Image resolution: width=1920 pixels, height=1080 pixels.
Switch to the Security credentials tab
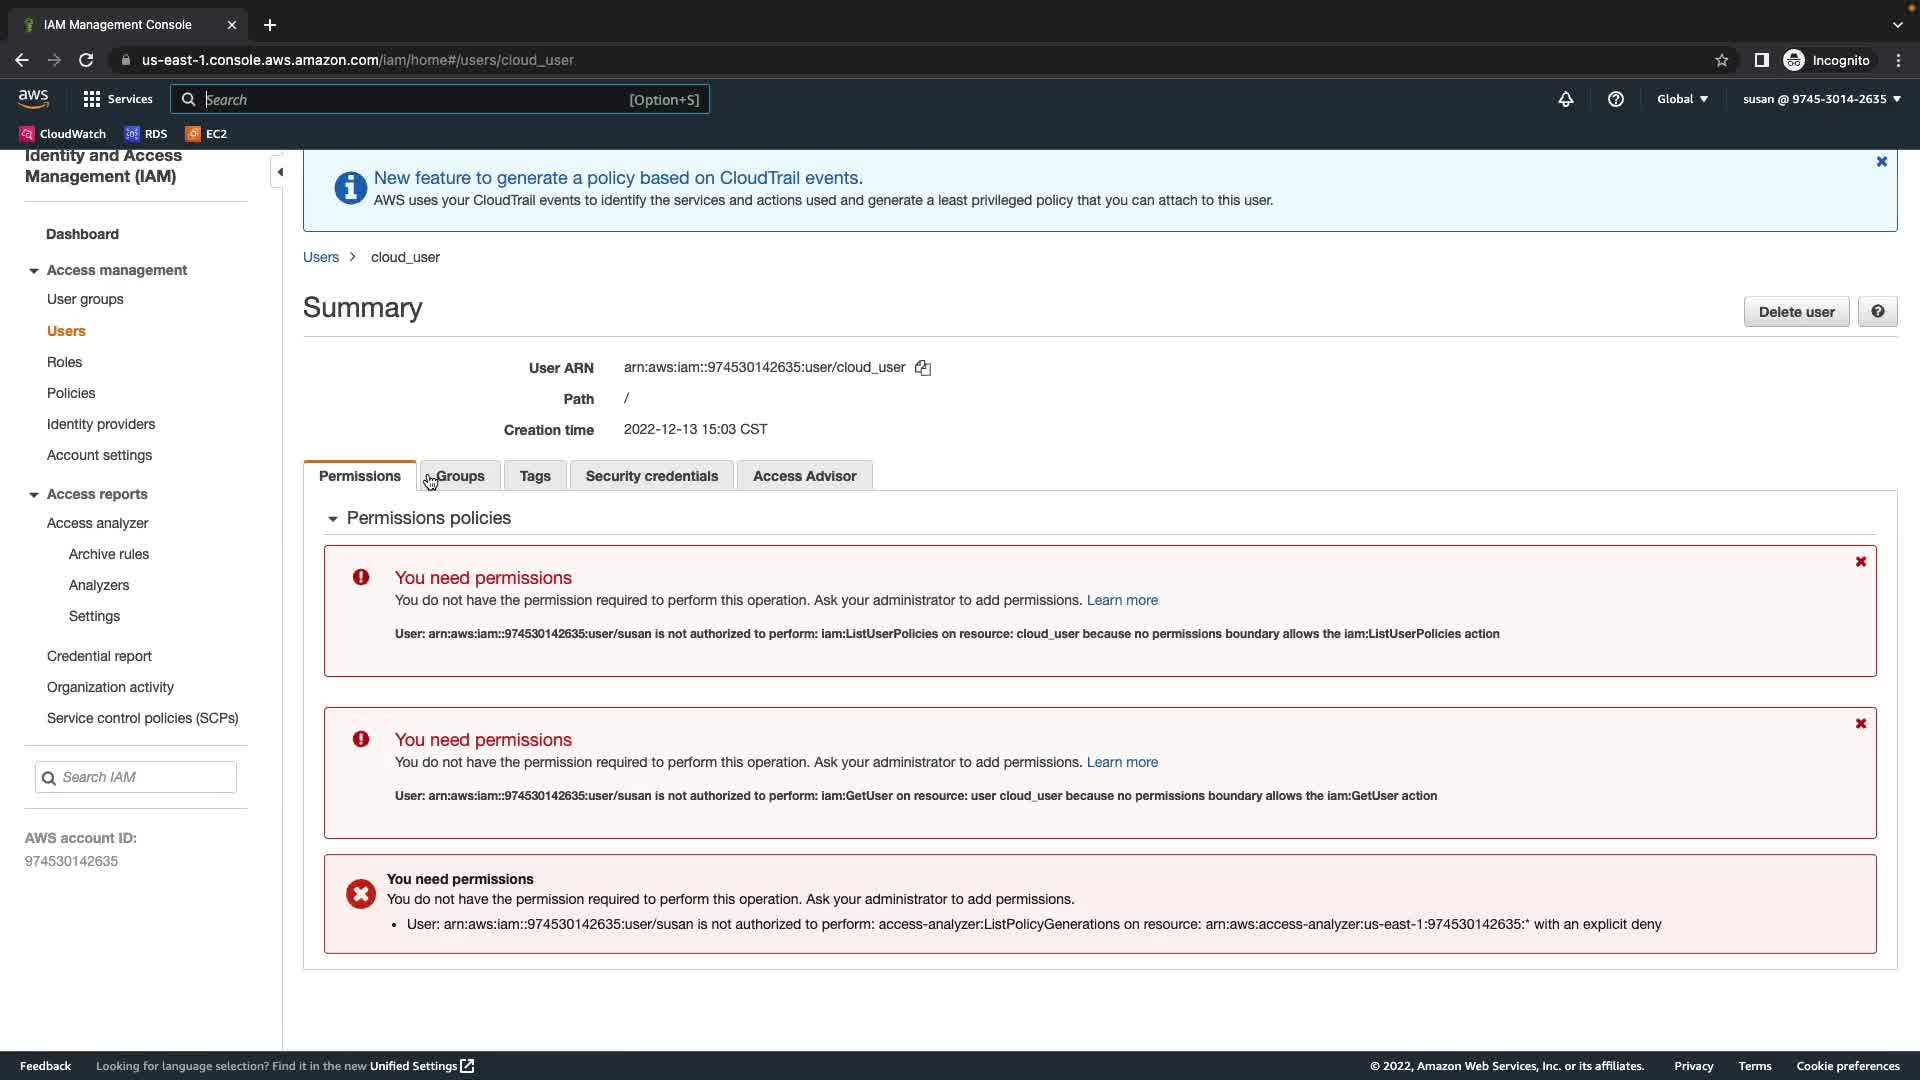[x=651, y=476]
